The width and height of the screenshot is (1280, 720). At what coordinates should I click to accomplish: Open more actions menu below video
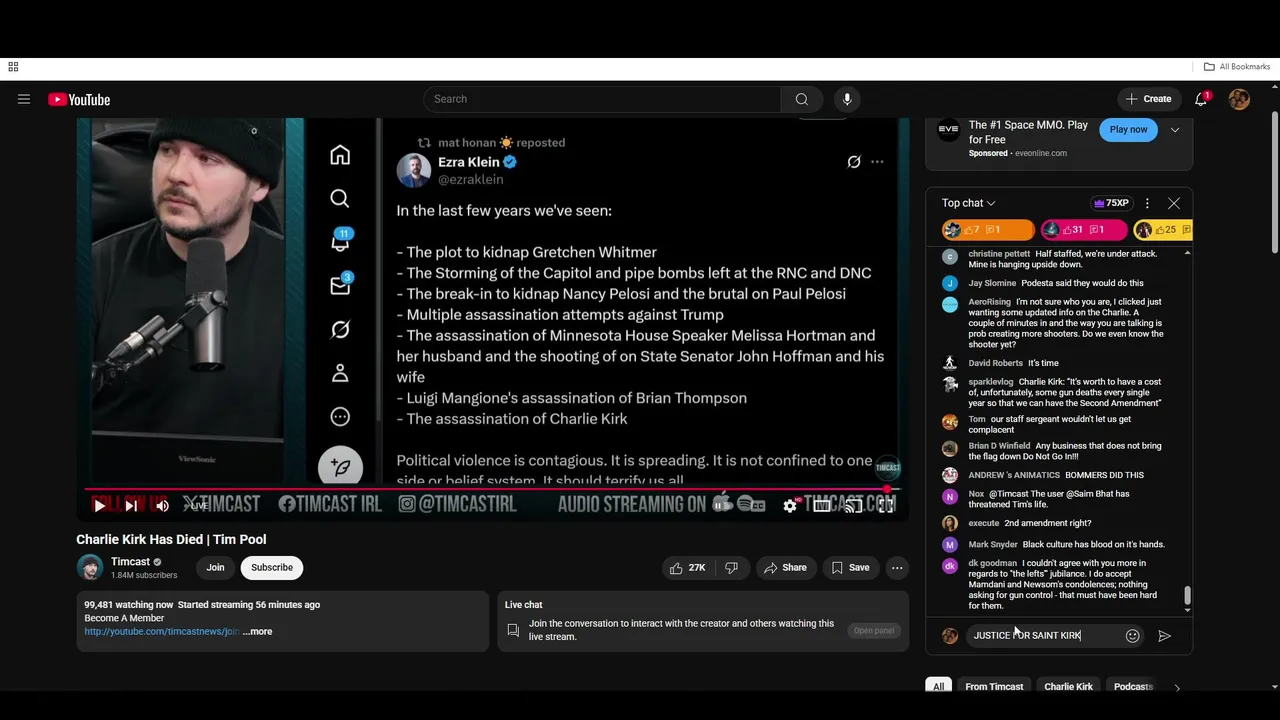[897, 567]
